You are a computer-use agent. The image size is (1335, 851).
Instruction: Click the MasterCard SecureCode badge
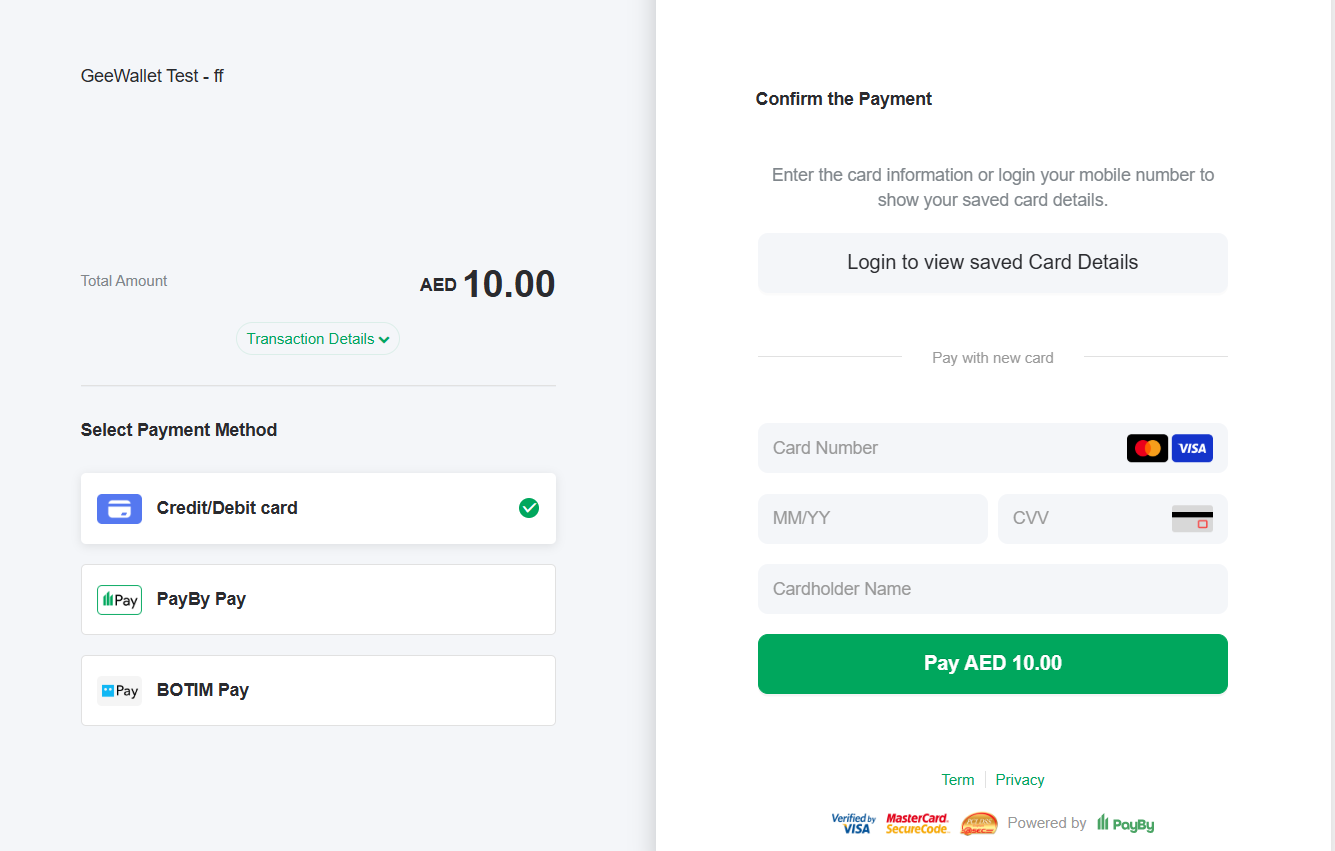[917, 823]
